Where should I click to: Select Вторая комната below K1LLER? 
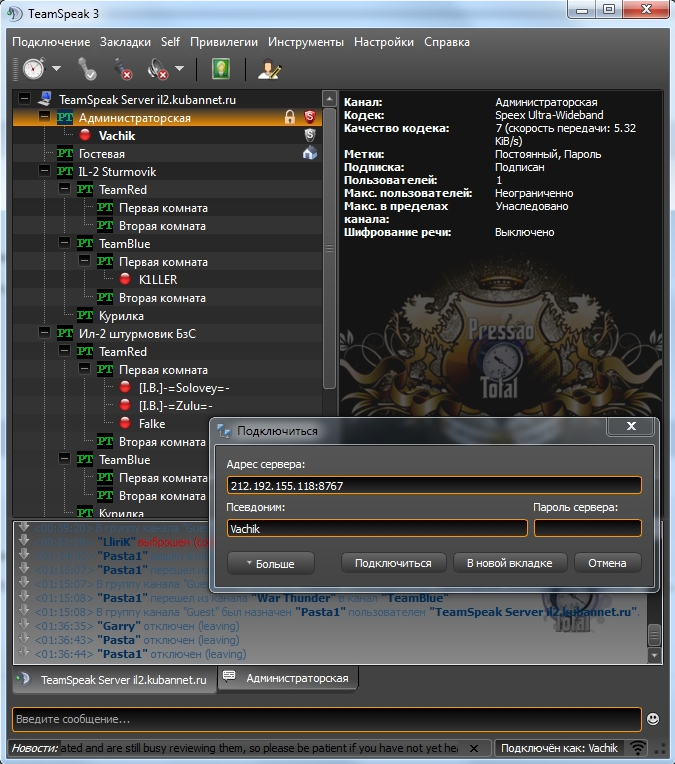[162, 298]
